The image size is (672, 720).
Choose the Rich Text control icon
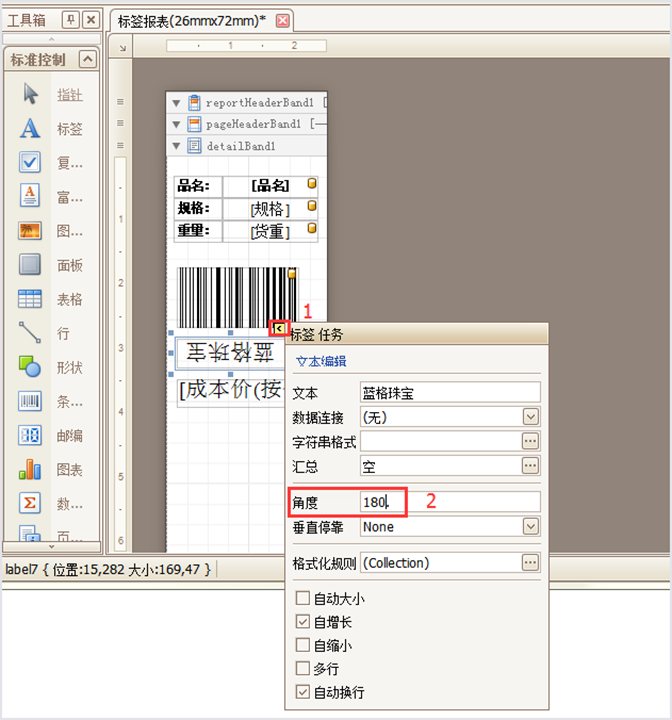30,197
